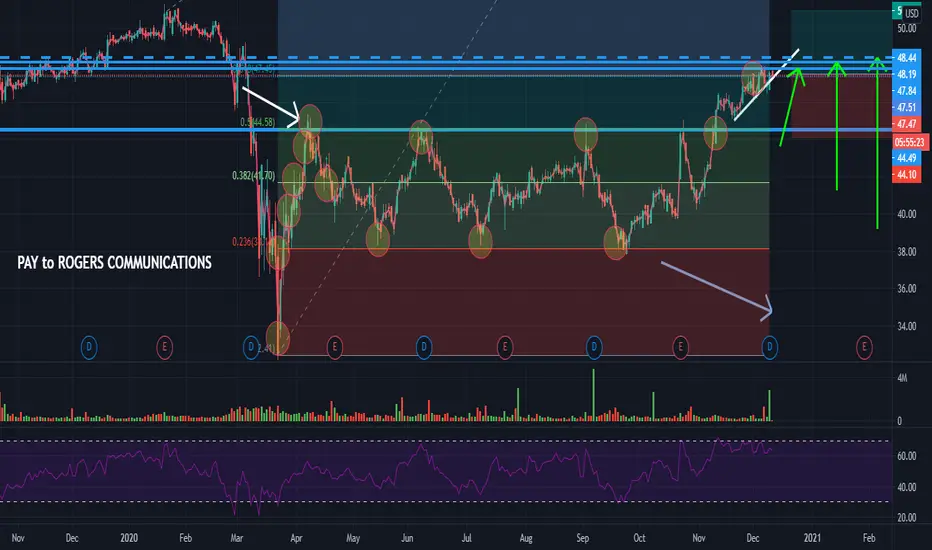Select the 47.84 price label
932x550 pixels.
click(906, 91)
